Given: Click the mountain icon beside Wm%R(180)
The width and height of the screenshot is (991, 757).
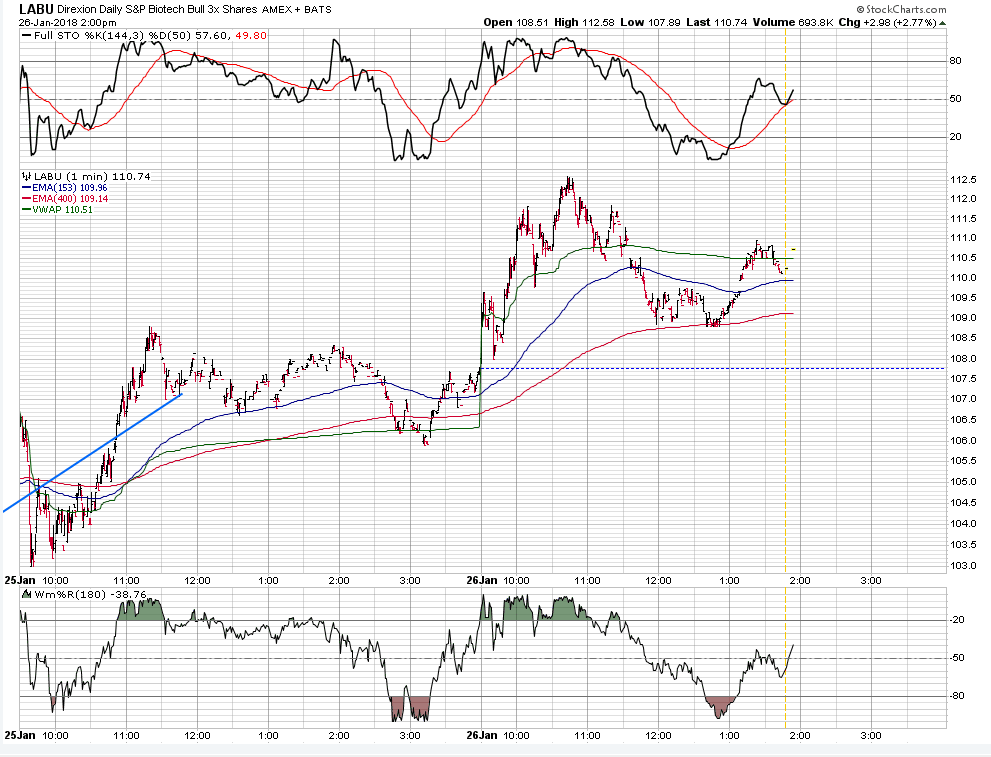Looking at the screenshot, I should tap(27, 595).
